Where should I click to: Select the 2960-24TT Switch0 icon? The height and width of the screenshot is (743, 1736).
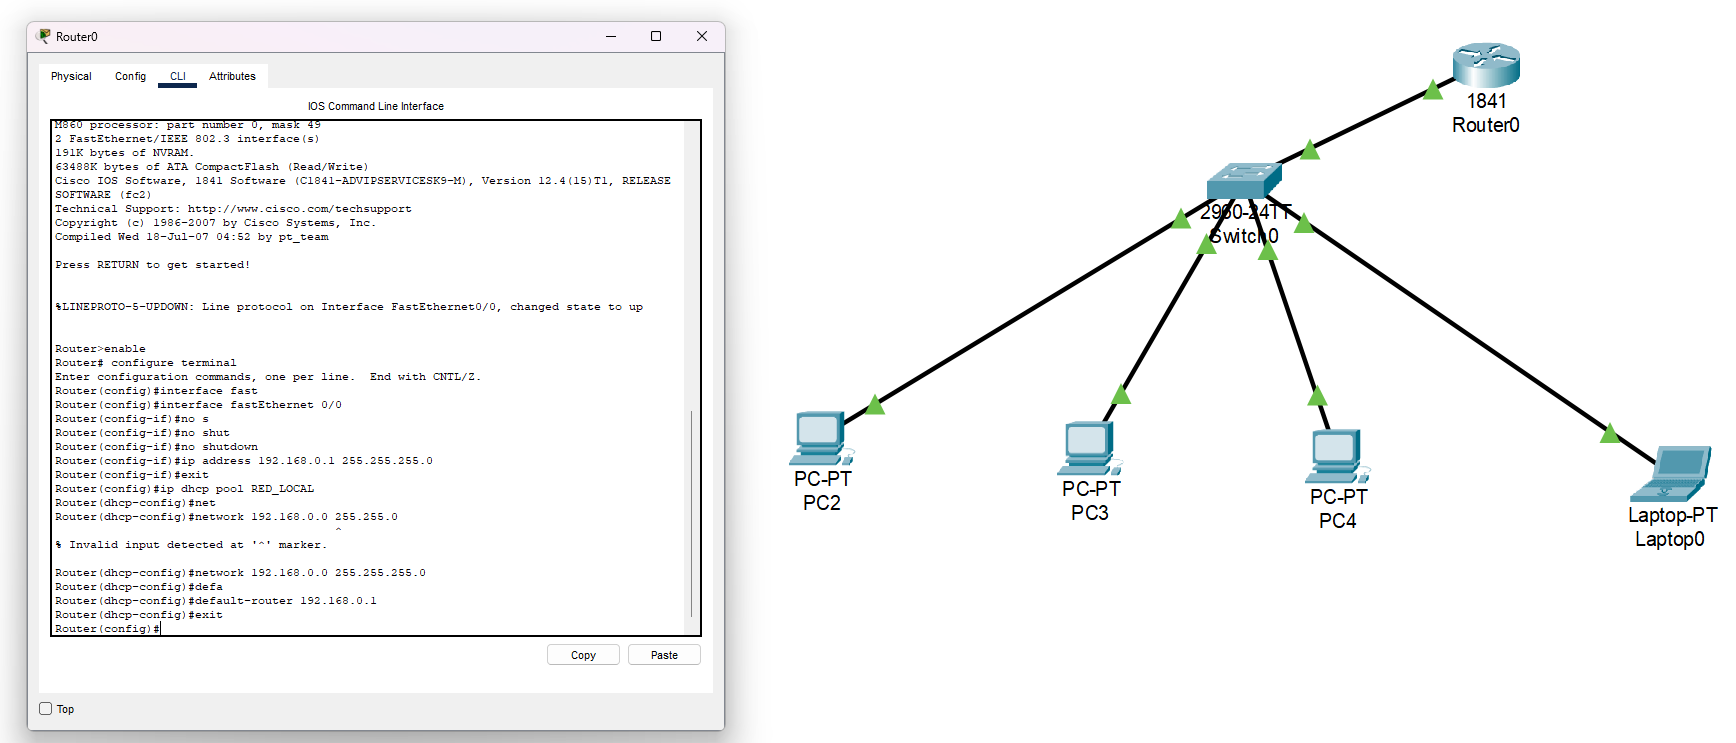tap(1243, 181)
